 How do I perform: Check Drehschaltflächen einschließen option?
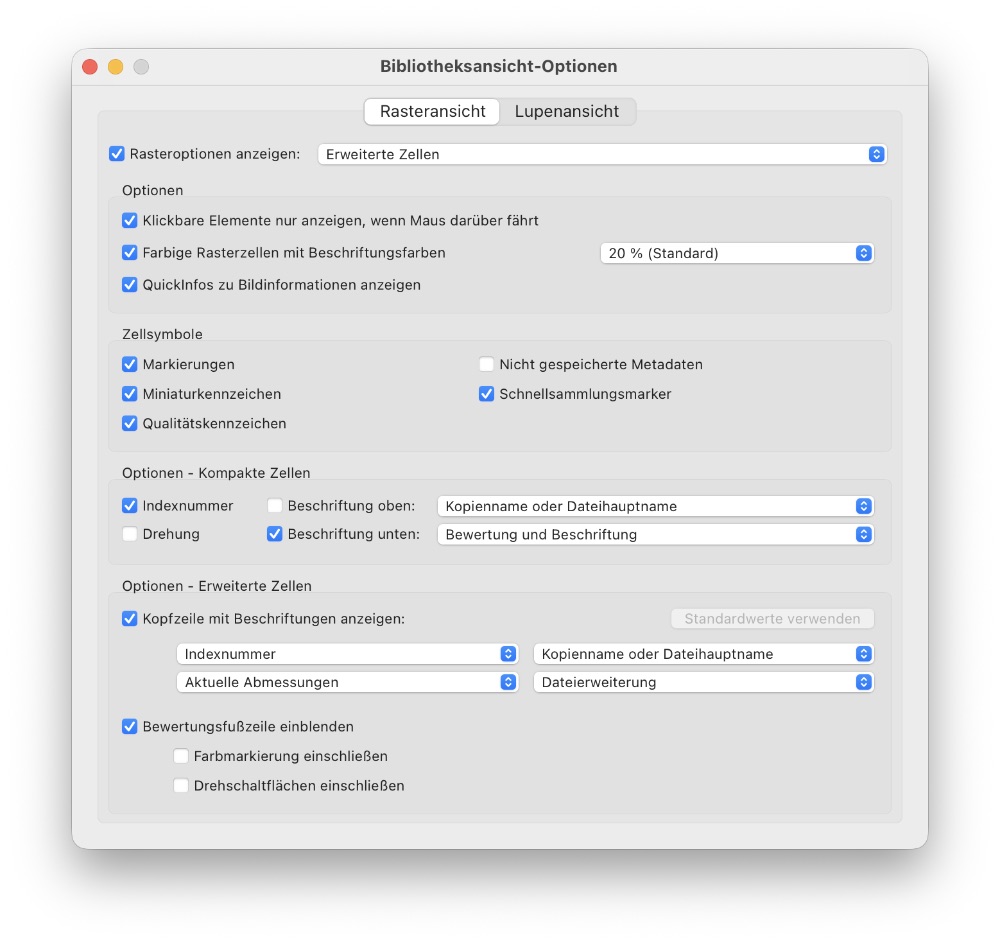point(181,786)
